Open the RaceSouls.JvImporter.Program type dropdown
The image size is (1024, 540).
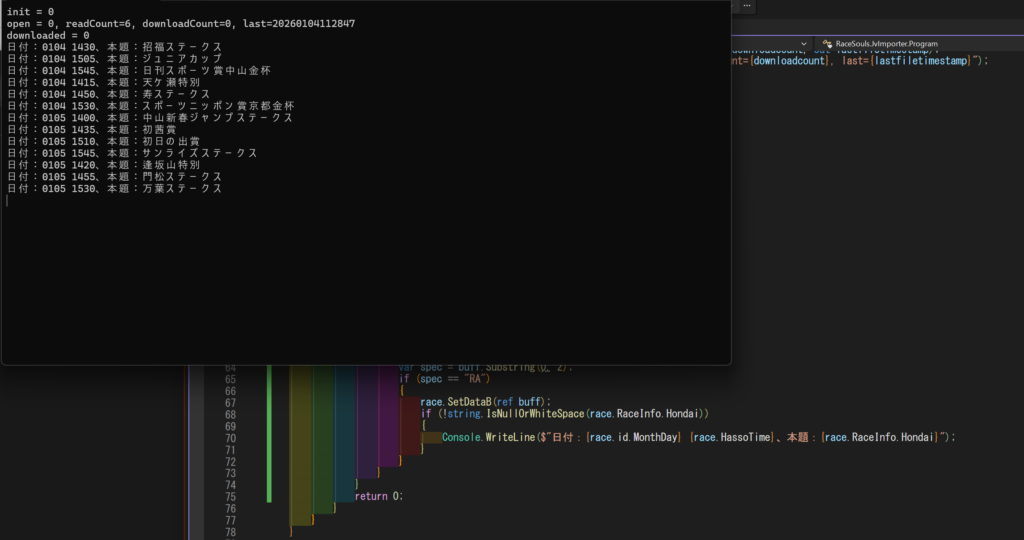[x=886, y=44]
